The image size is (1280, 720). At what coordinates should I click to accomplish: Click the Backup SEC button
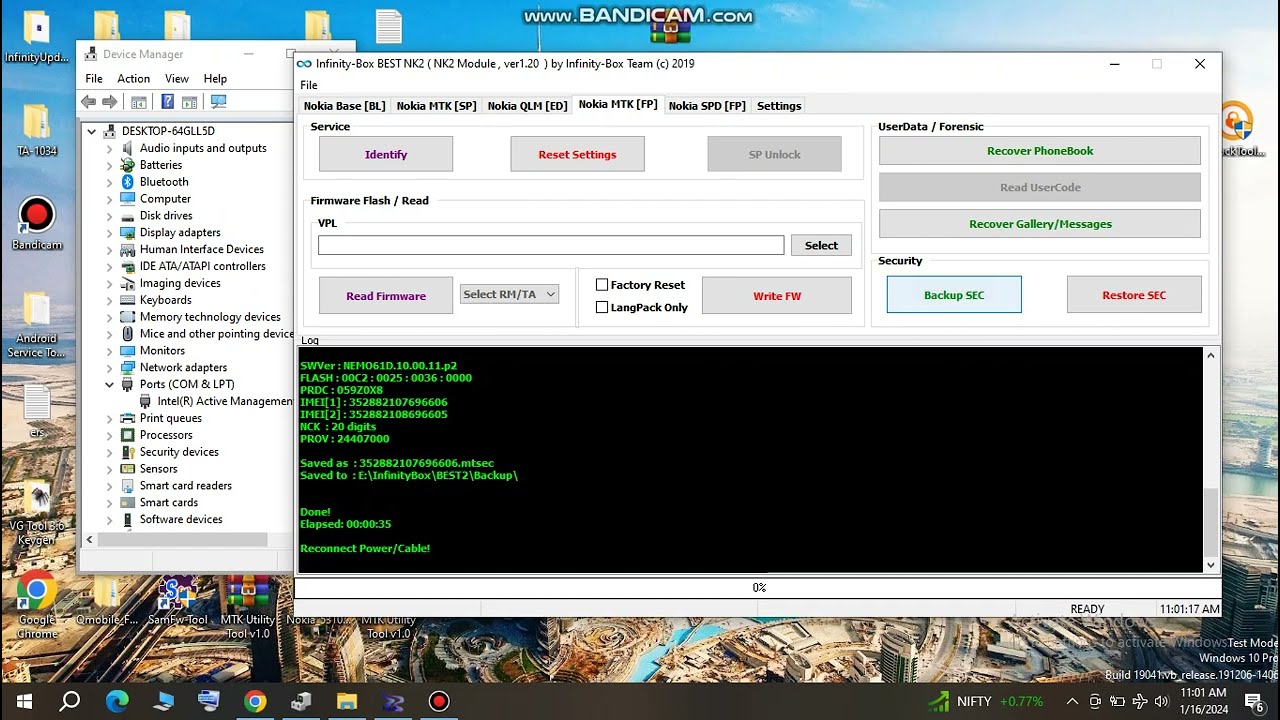point(954,295)
